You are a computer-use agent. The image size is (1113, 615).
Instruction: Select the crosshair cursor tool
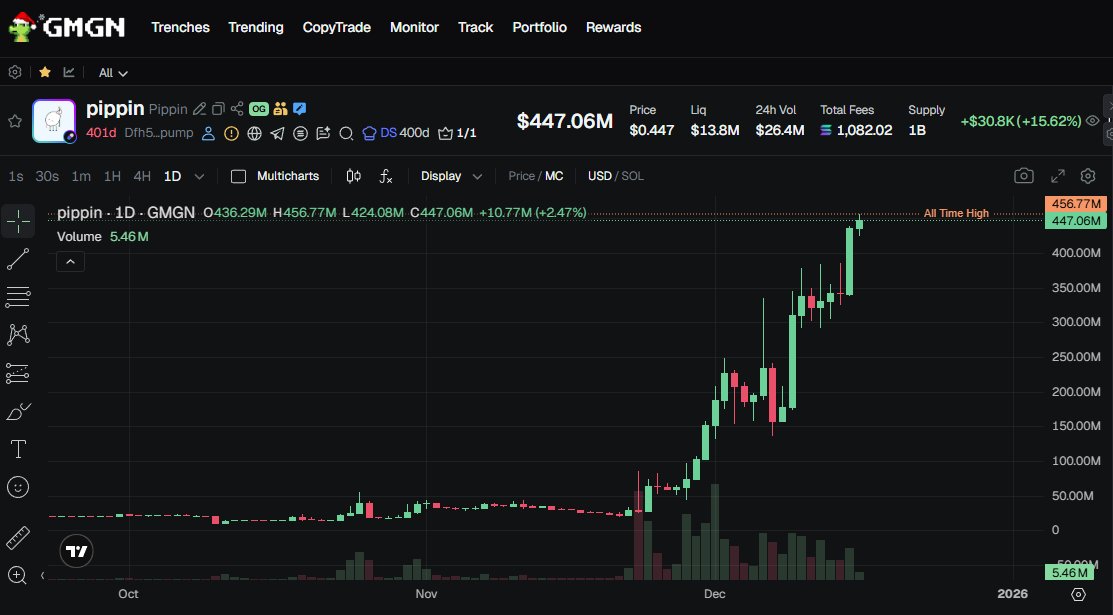point(17,220)
